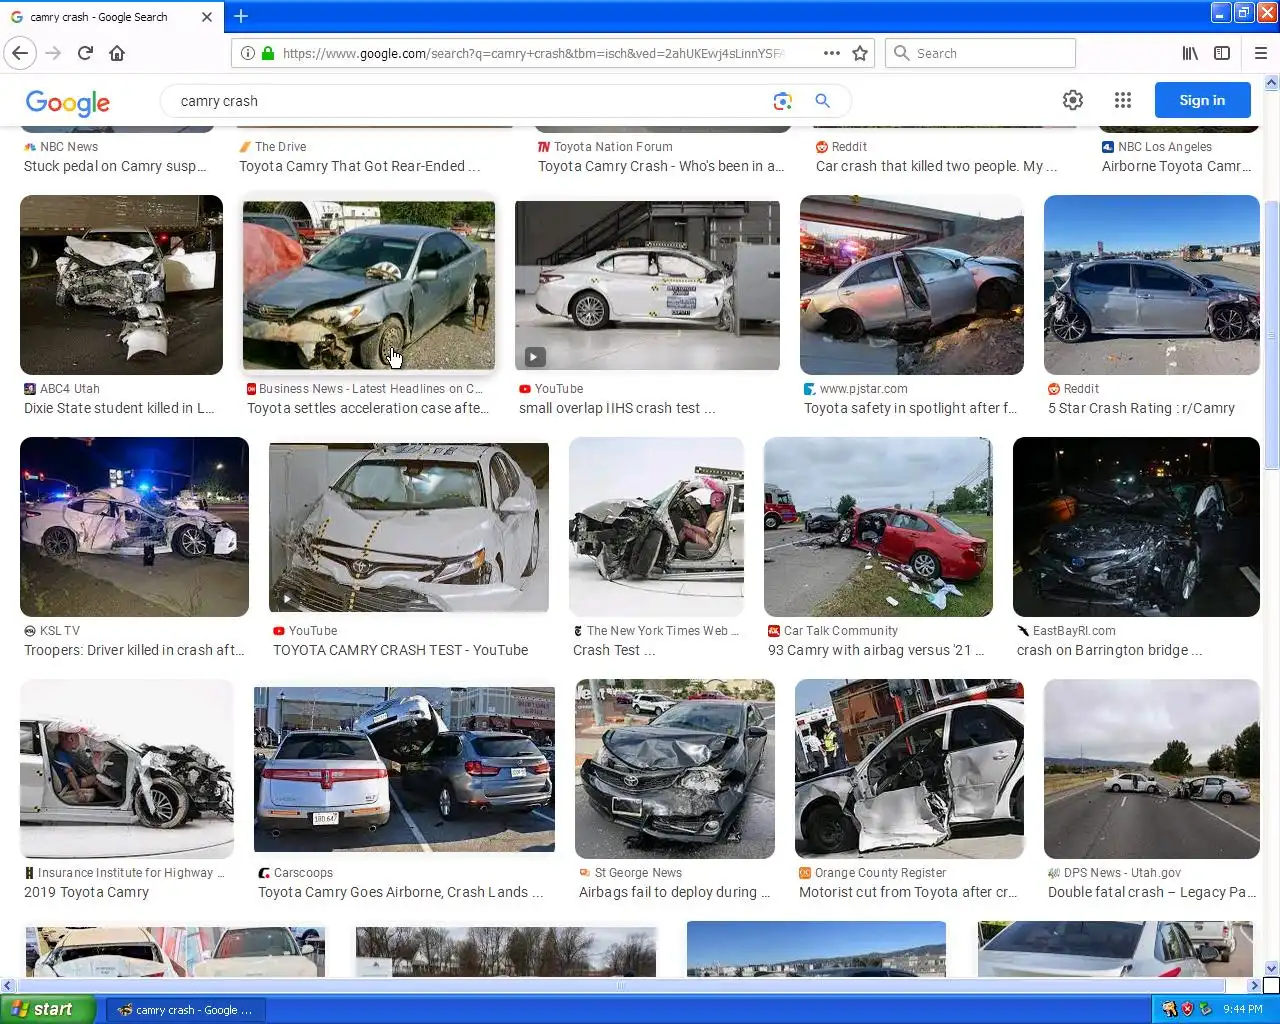Viewport: 1280px width, 1024px height.
Task: Close the camry crash browser tab
Action: [207, 17]
